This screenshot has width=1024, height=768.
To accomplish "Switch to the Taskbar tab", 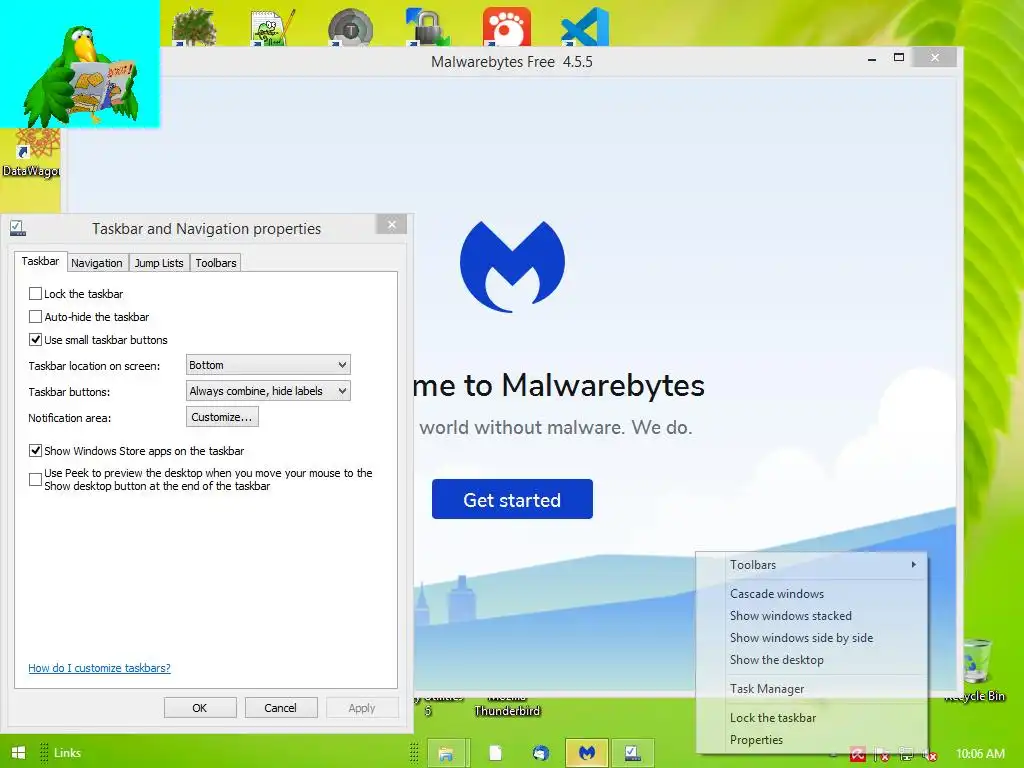I will pyautogui.click(x=40, y=261).
